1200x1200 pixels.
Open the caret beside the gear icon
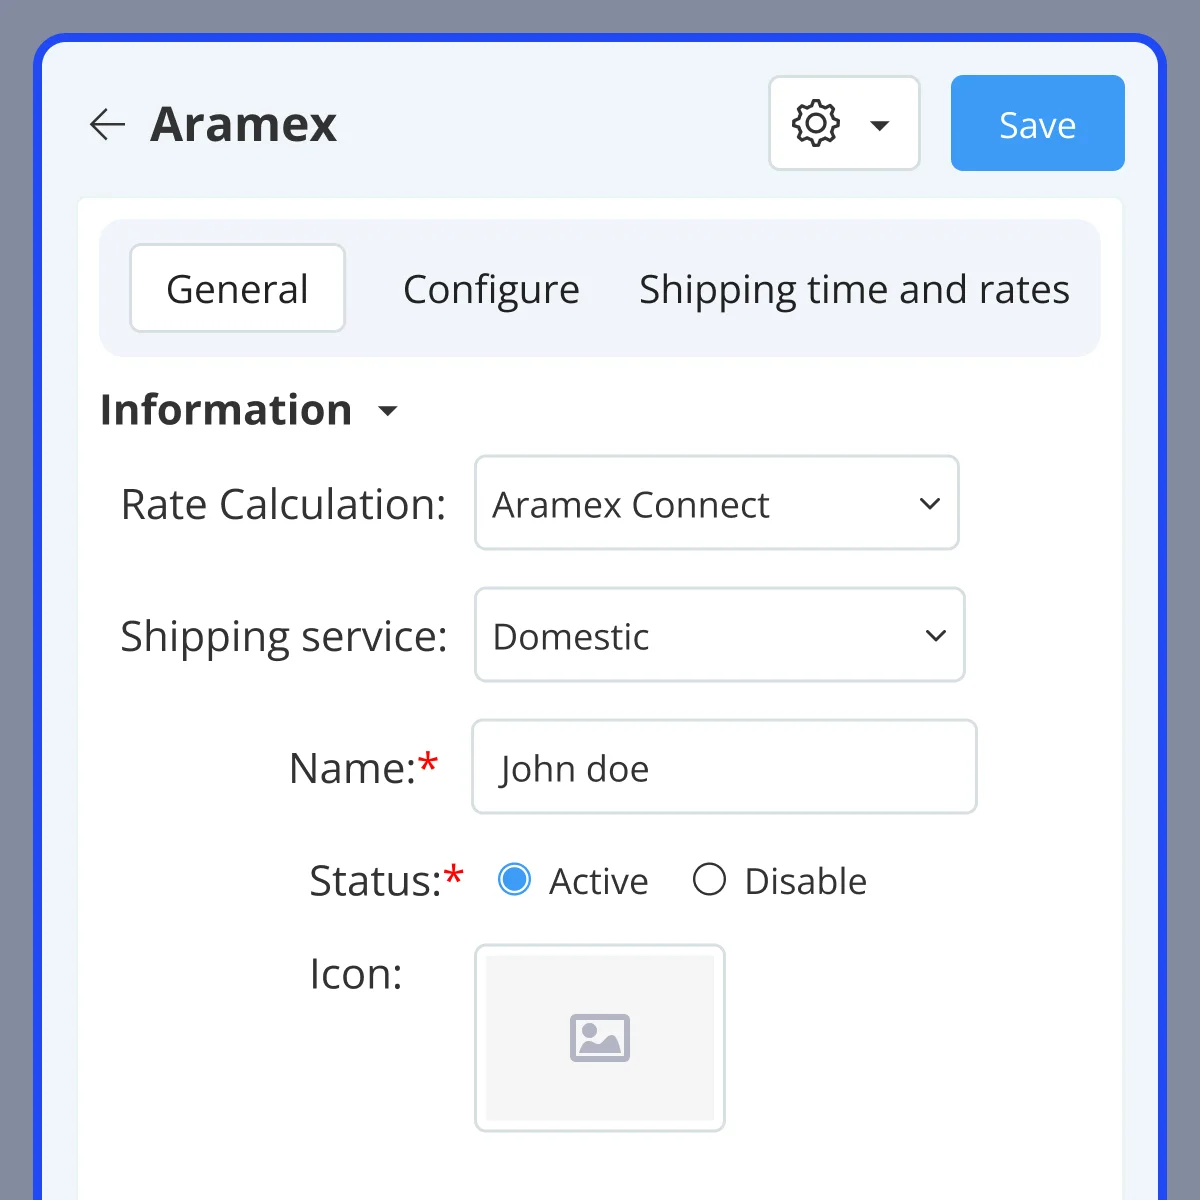pyautogui.click(x=880, y=126)
